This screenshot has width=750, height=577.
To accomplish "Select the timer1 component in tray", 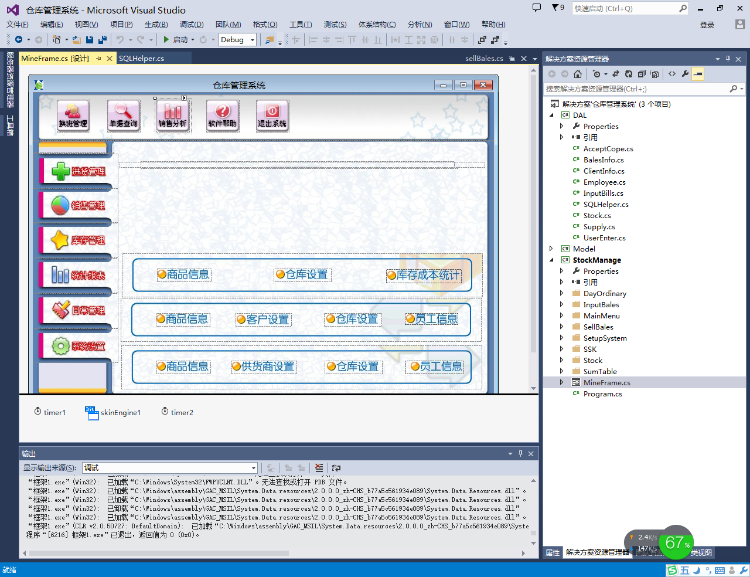I will [50, 412].
